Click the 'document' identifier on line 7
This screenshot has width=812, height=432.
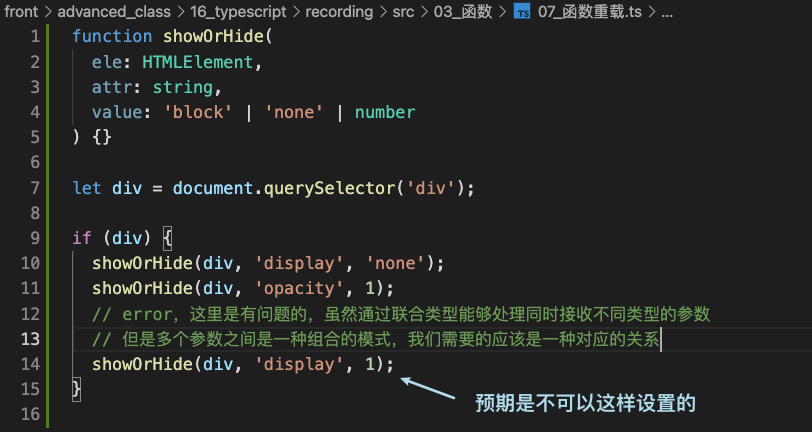pyautogui.click(x=213, y=188)
